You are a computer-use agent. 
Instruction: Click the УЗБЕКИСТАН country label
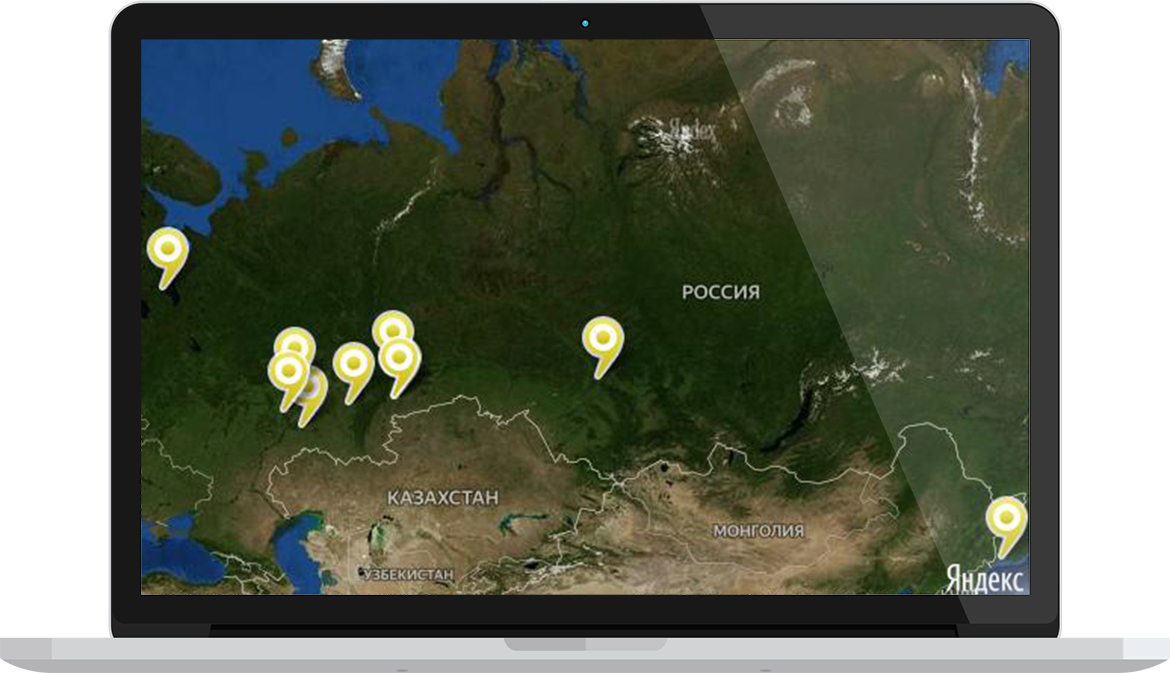pyautogui.click(x=409, y=575)
